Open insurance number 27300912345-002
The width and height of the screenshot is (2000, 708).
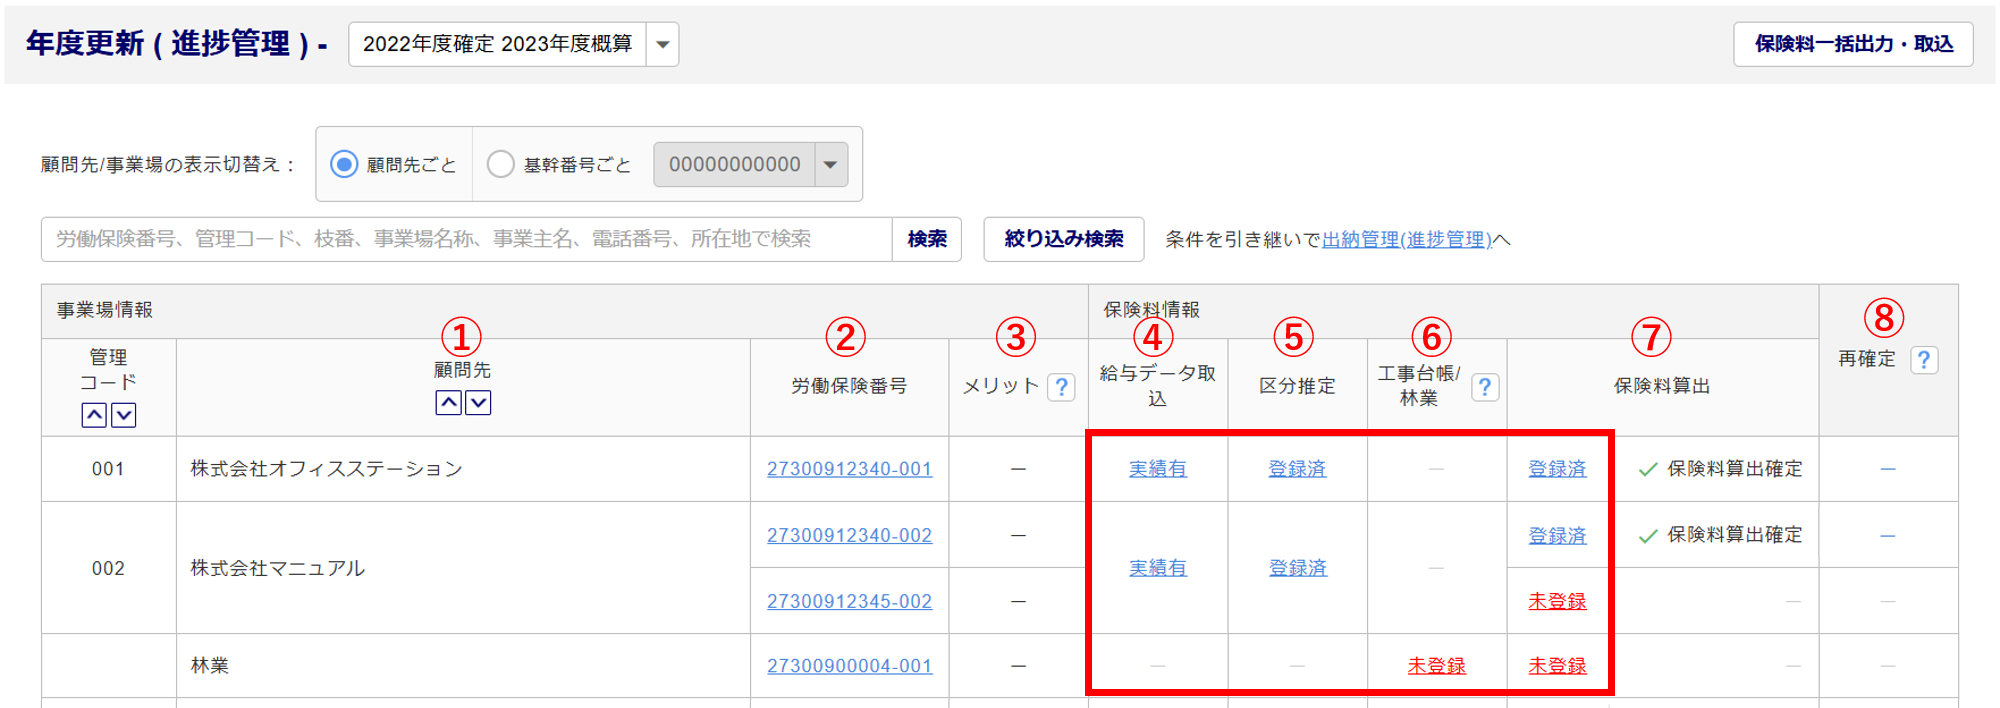849,601
